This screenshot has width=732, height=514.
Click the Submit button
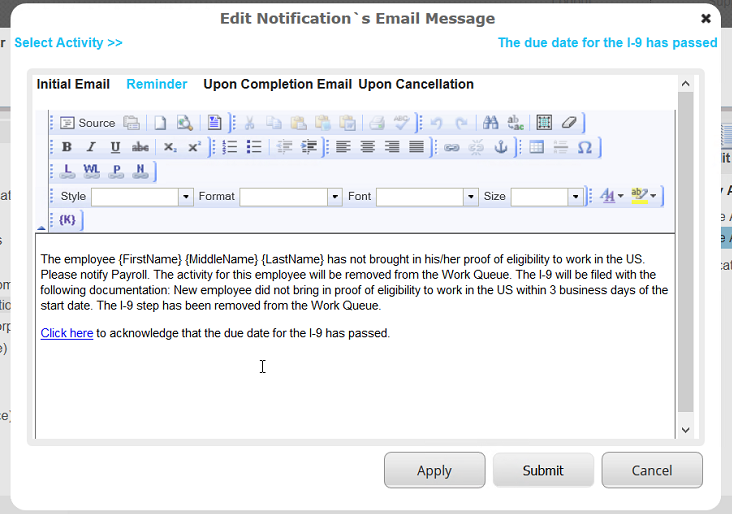[543, 470]
